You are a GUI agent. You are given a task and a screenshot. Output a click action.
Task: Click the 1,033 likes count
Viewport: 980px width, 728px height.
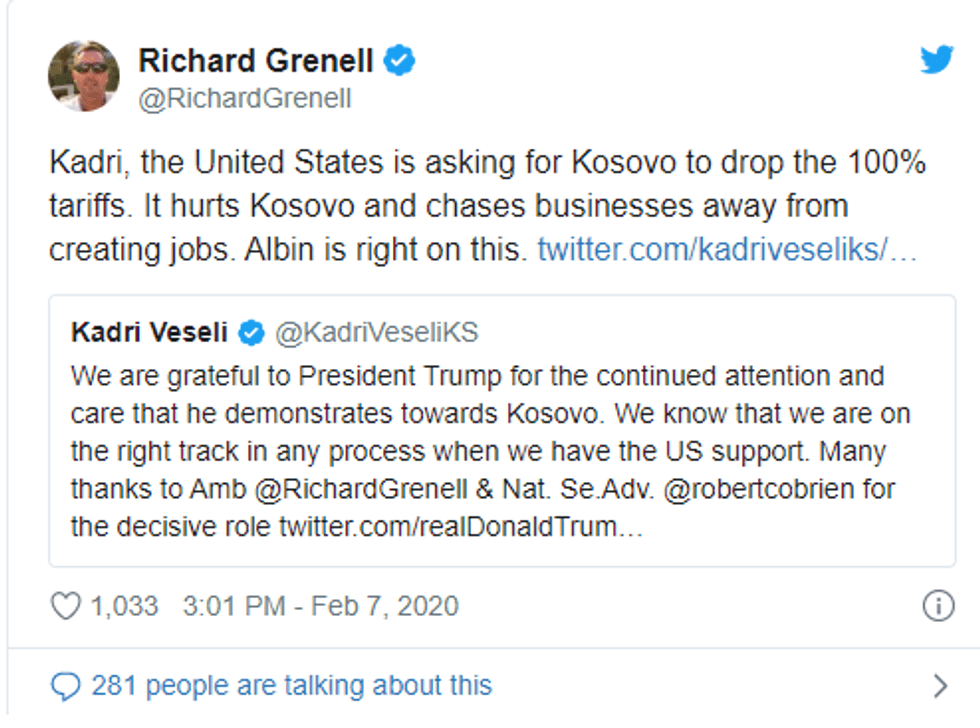coord(124,606)
